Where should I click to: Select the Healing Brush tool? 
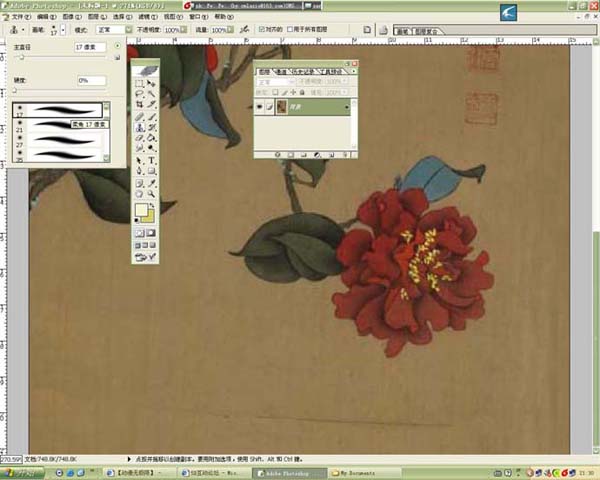click(x=139, y=117)
